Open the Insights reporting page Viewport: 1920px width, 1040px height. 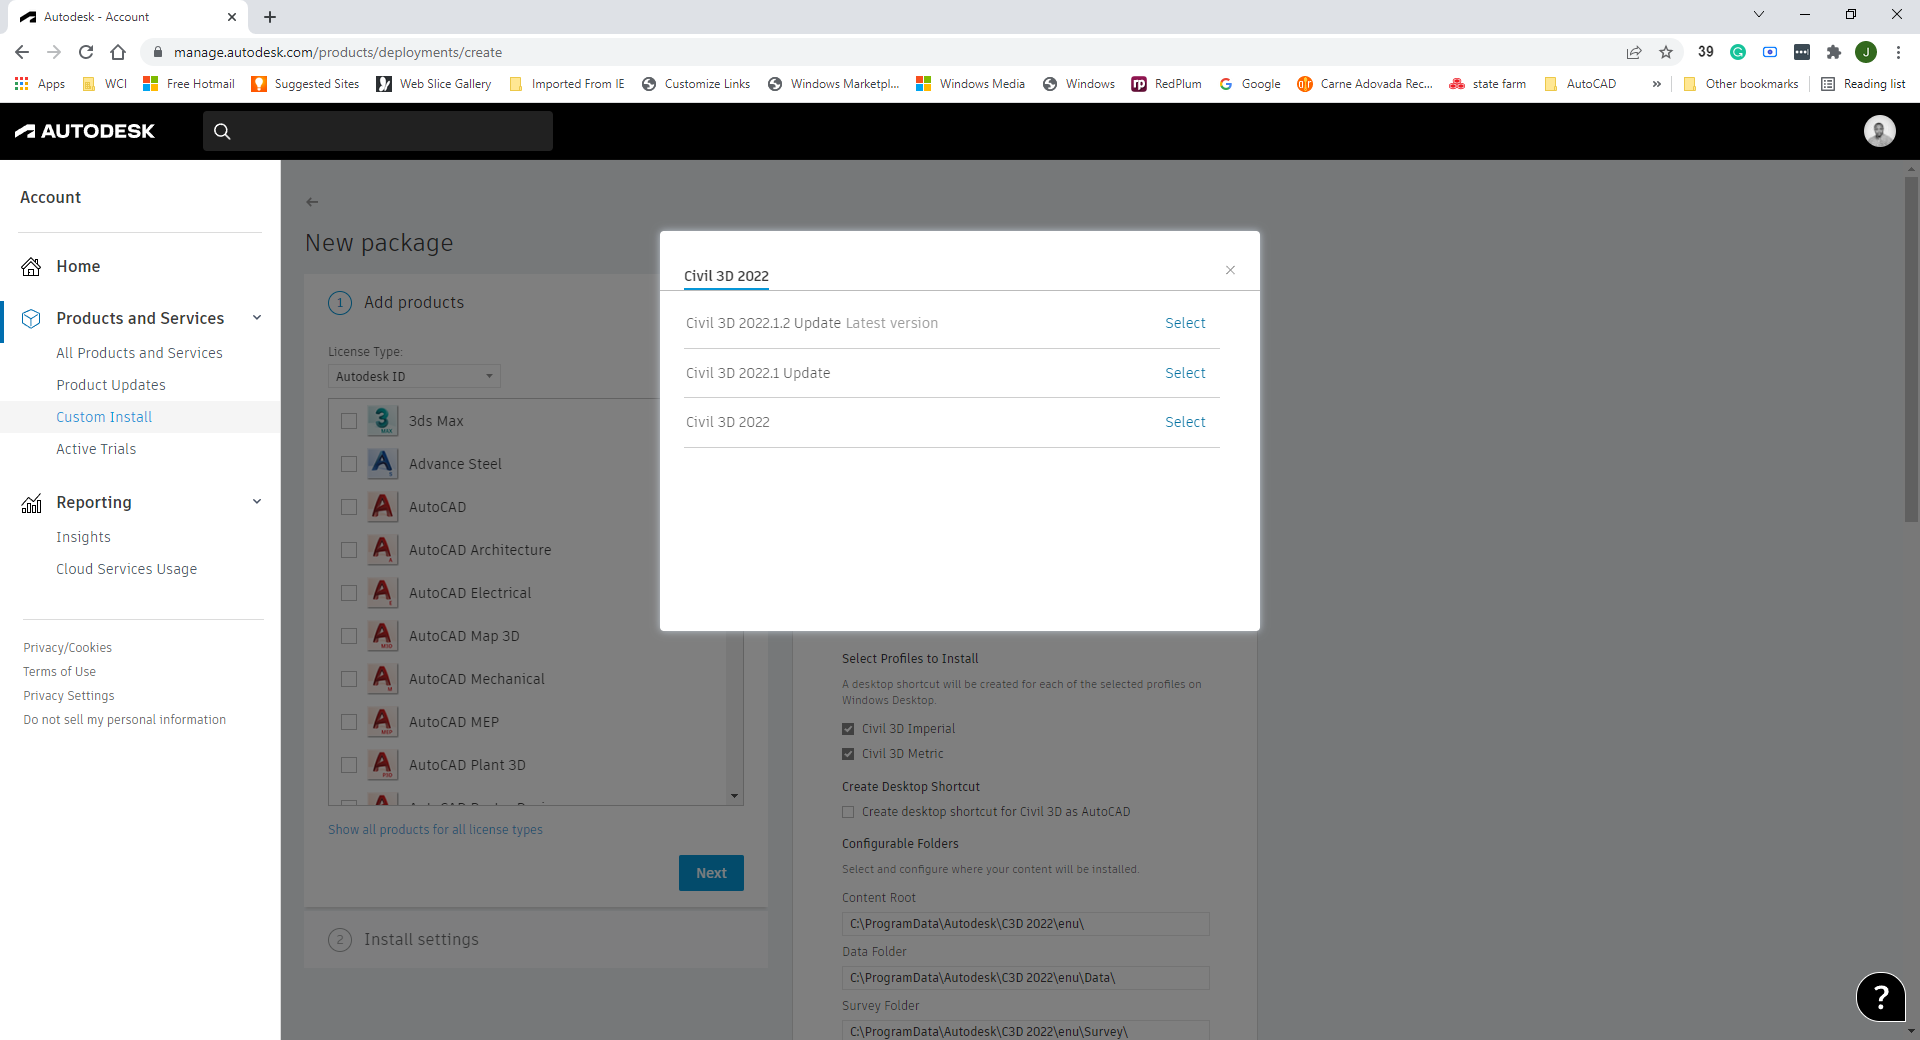[x=83, y=537]
